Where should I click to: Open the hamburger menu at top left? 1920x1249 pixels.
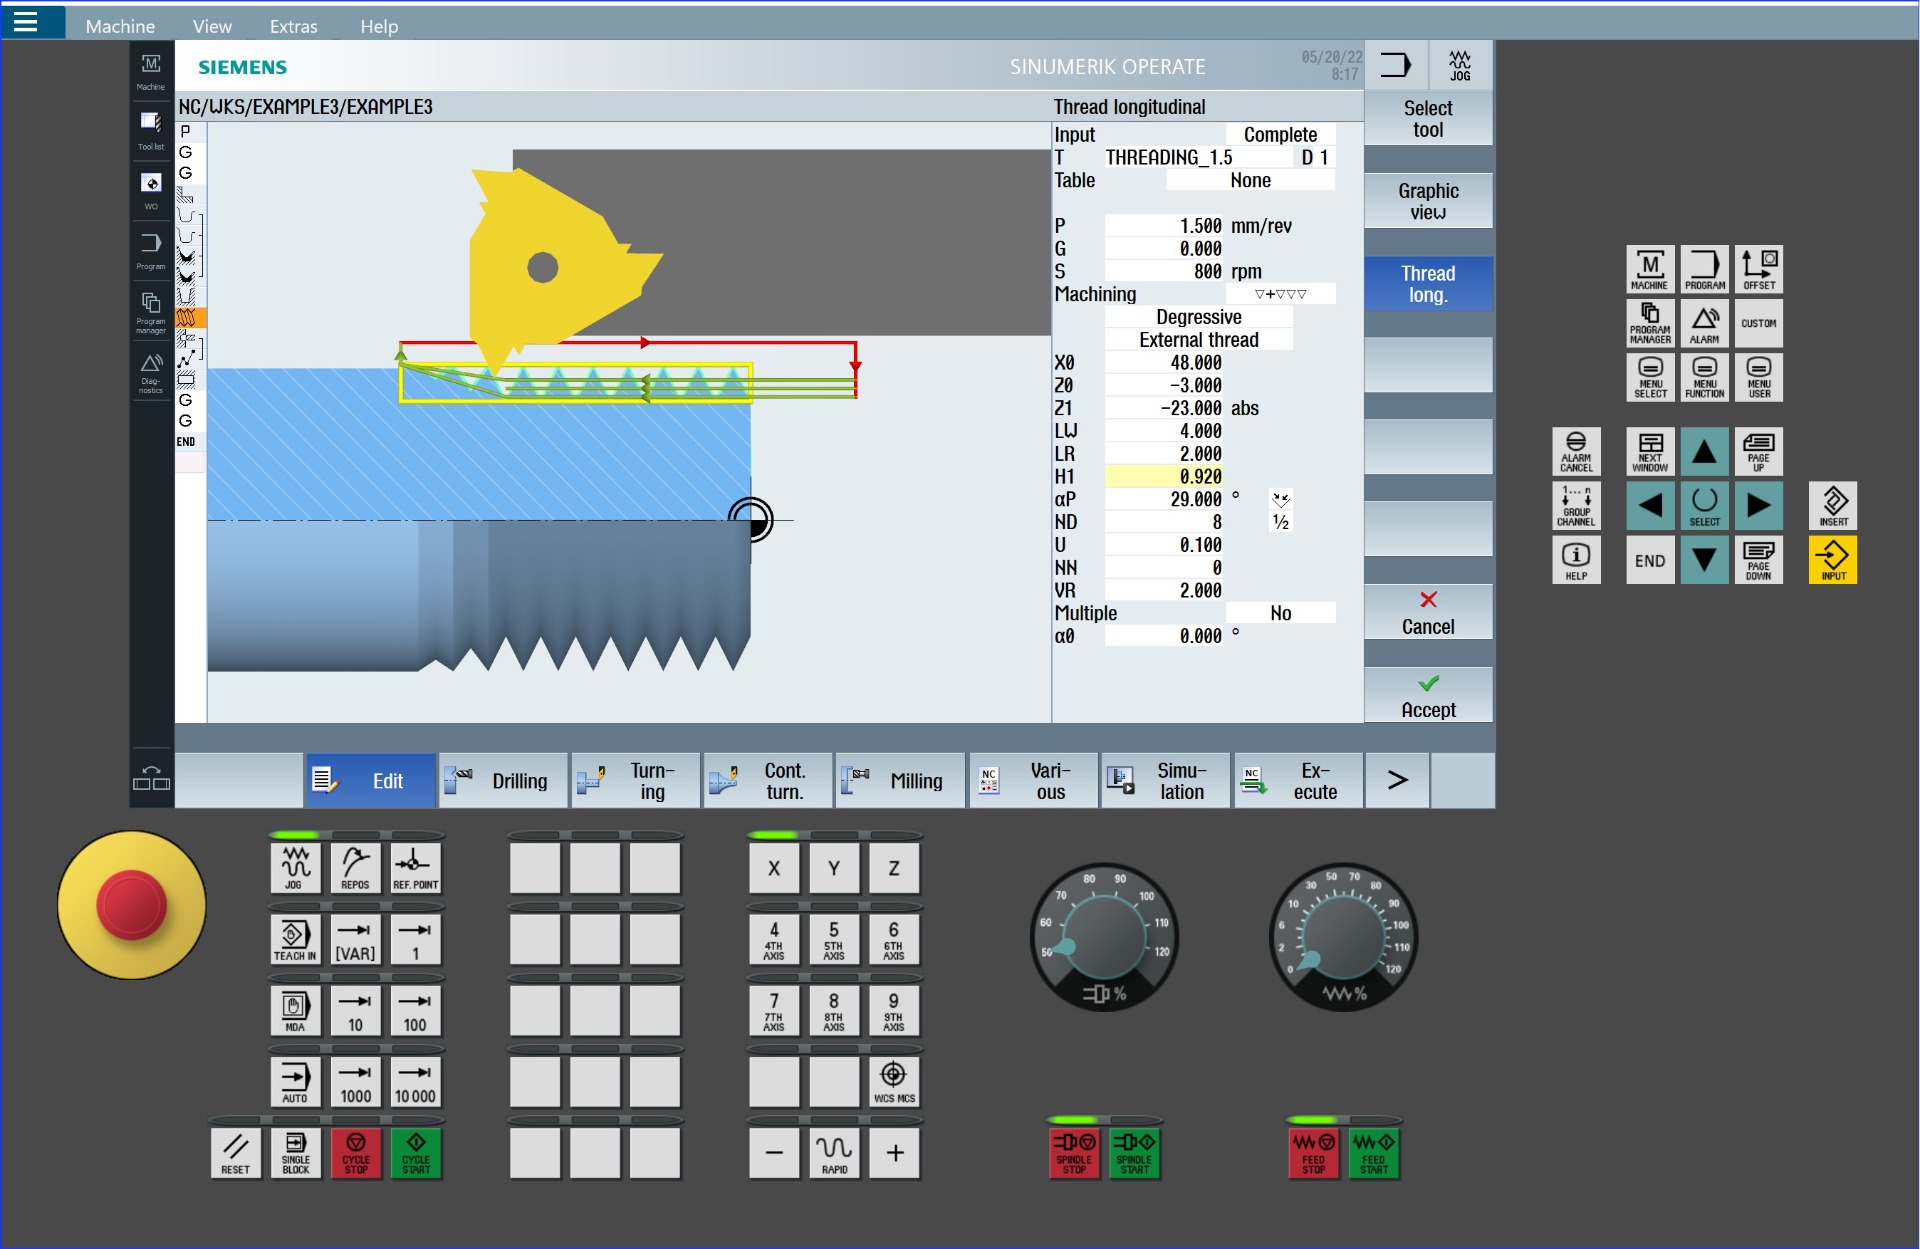click(x=26, y=21)
